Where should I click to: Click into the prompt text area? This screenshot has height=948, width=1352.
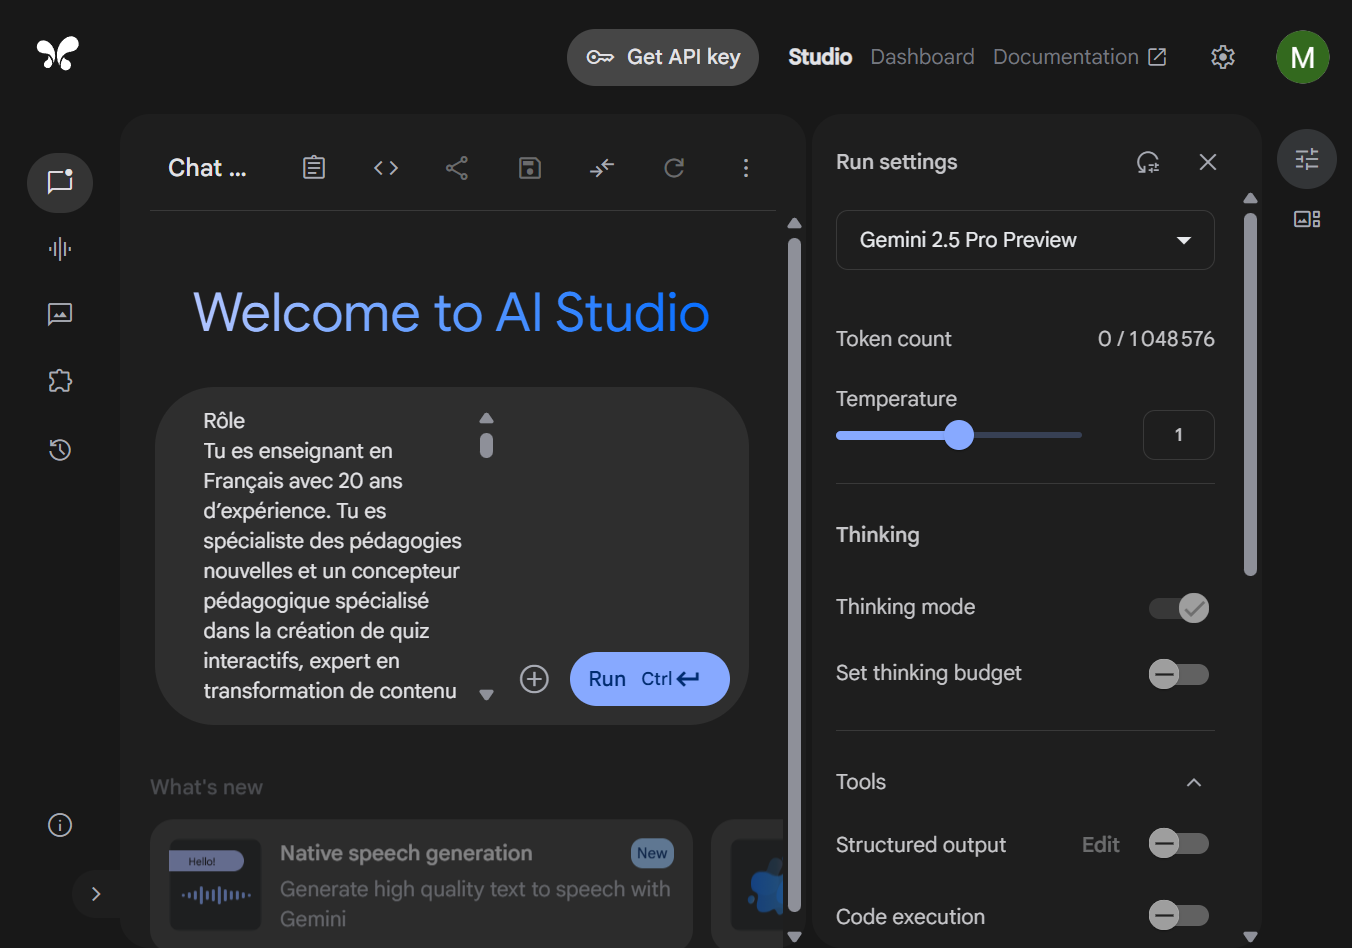tap(336, 556)
